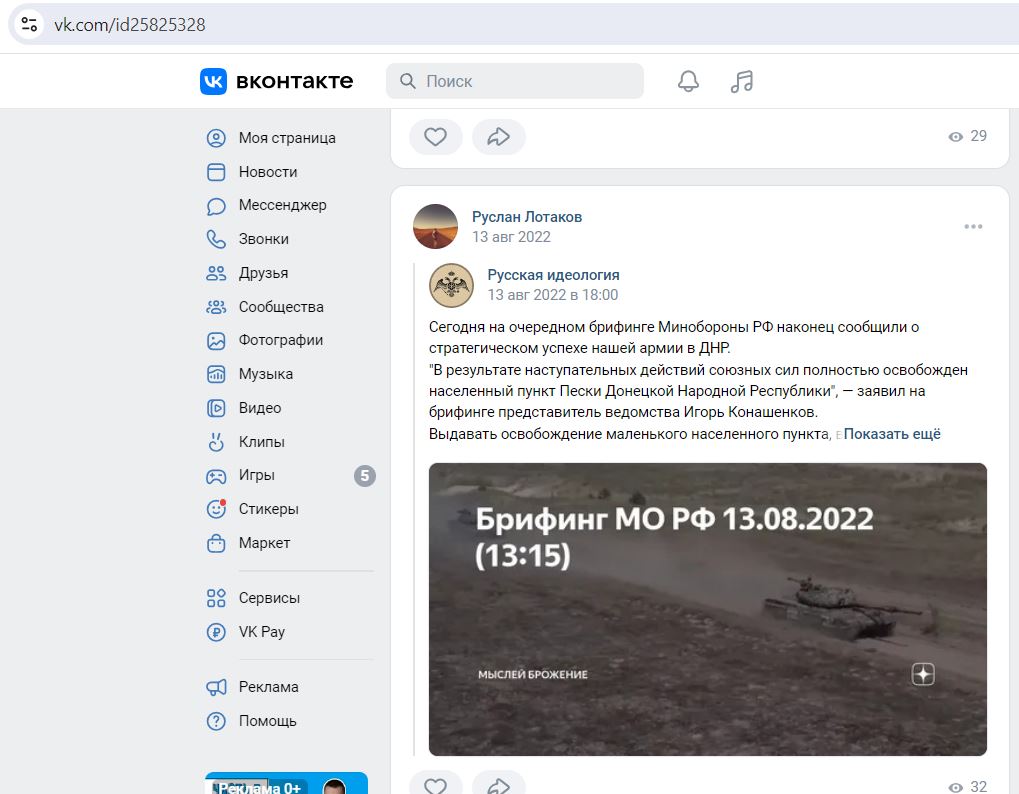Click the Реклама megaphone icon
This screenshot has height=794, width=1019.
(216, 687)
